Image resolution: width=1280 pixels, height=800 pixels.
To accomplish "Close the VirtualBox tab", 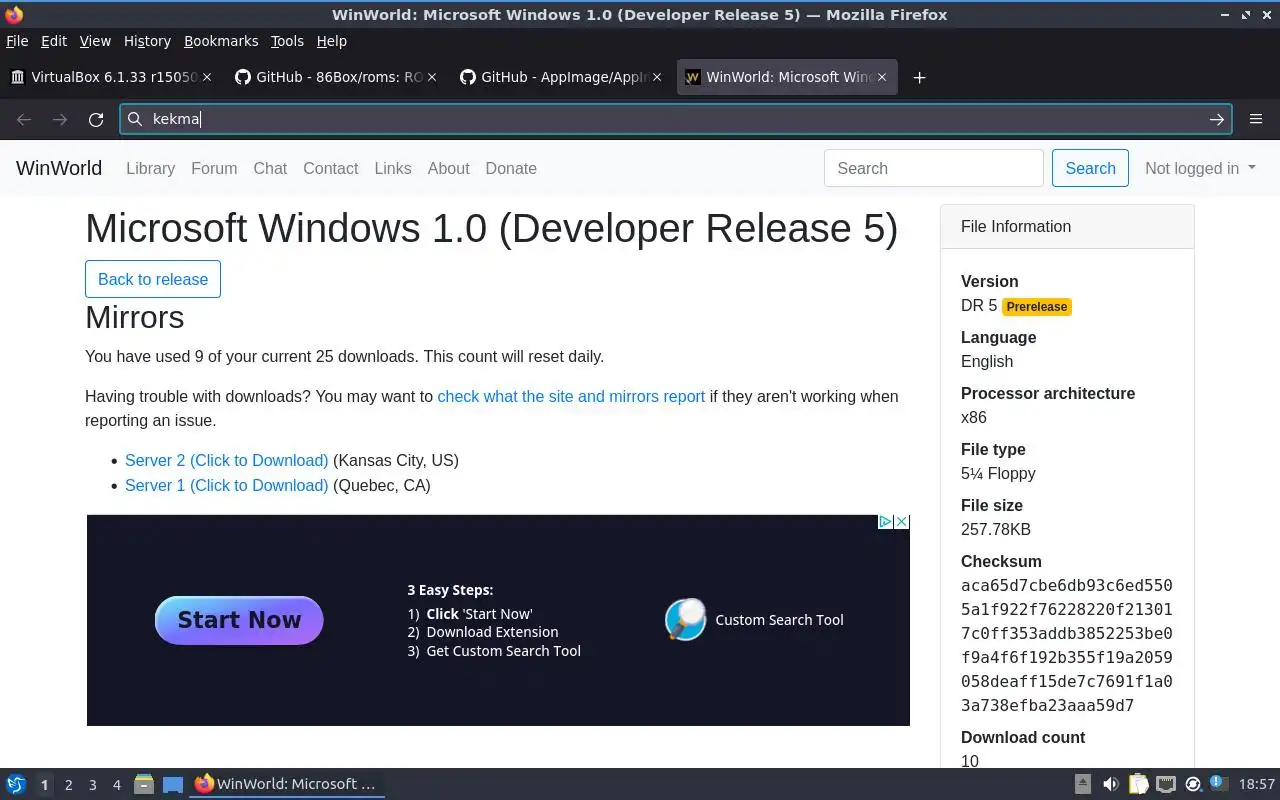I will click(206, 77).
